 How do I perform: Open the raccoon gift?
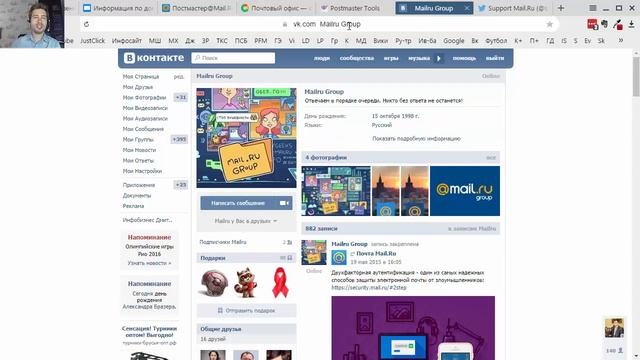pos(246,282)
